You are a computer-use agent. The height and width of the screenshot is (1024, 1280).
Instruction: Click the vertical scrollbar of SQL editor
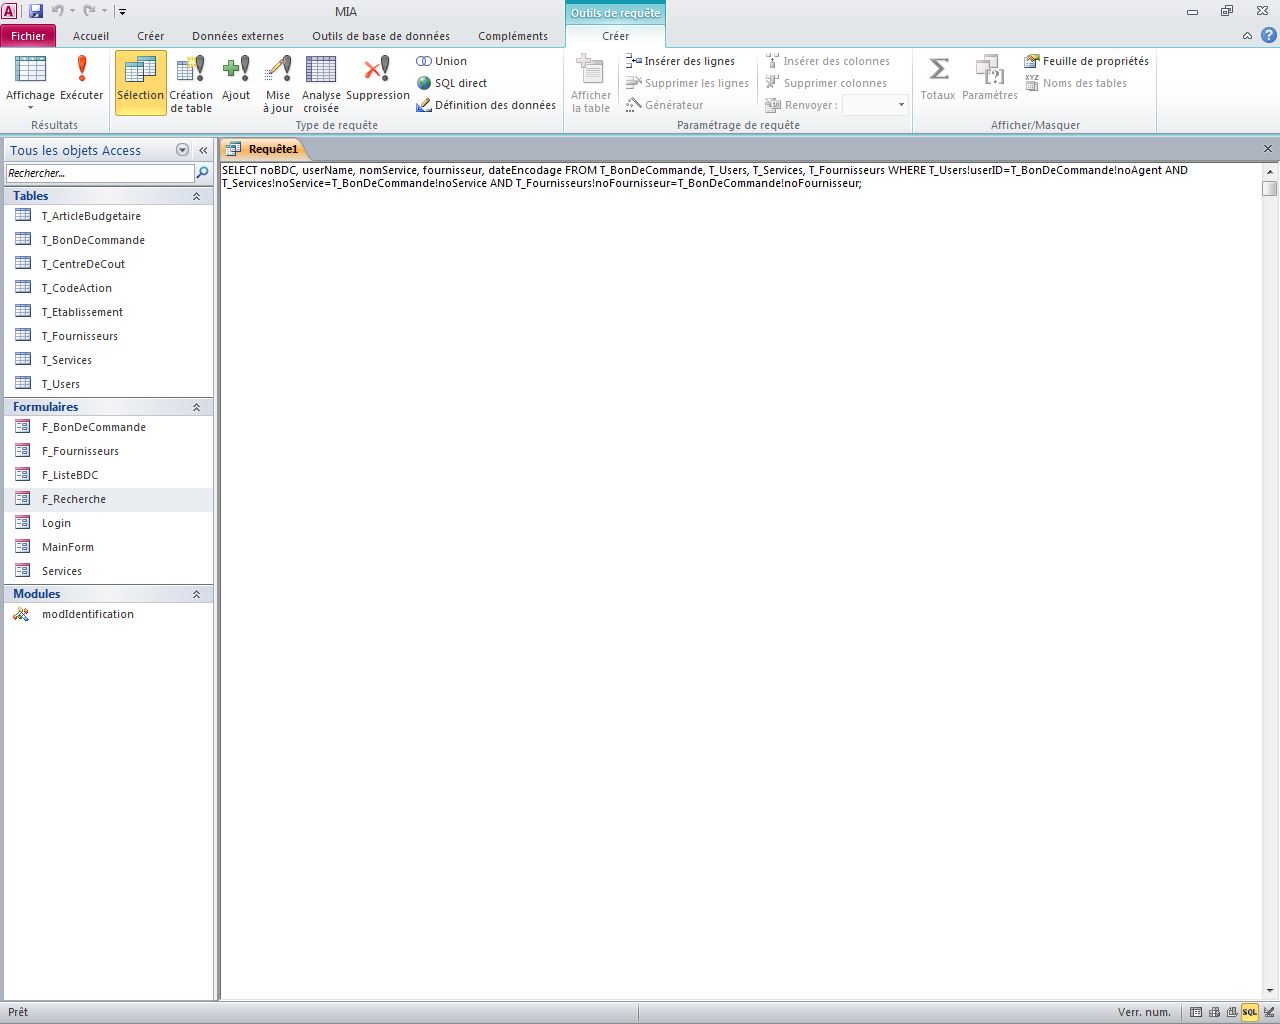point(1270,580)
